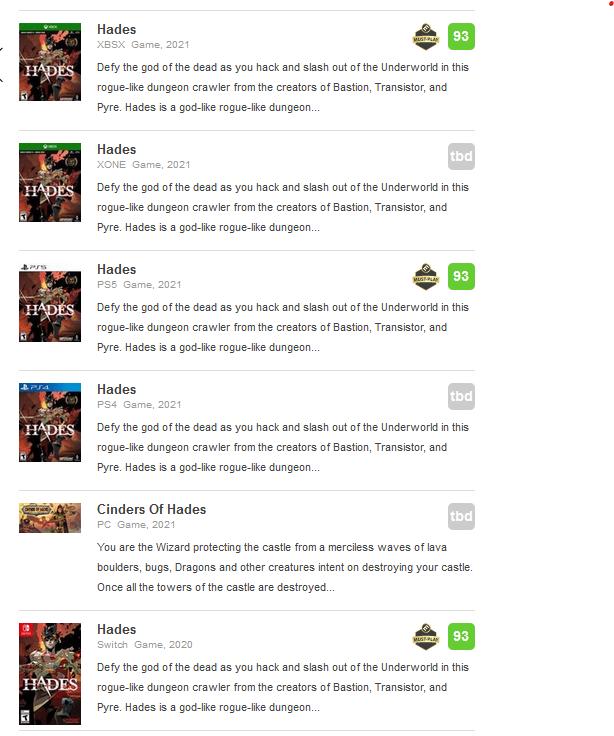The width and height of the screenshot is (614, 736).
Task: Open the 93 metascore for XBSX Hades
Action: [x=461, y=36]
